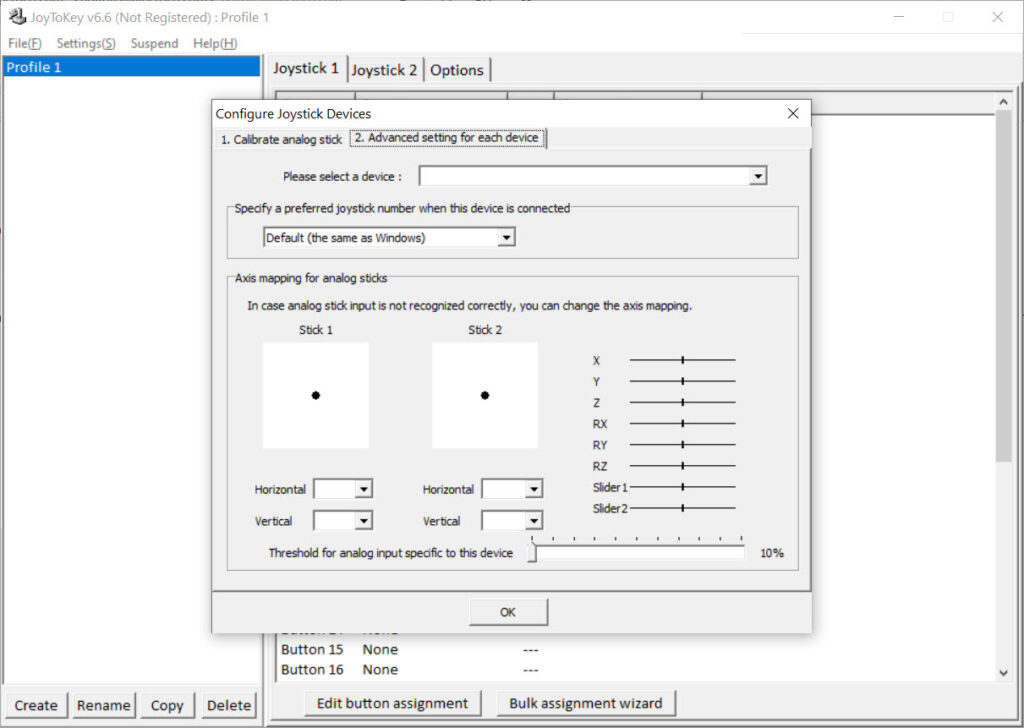
Task: Click the button list scroll up arrow
Action: 1004,102
